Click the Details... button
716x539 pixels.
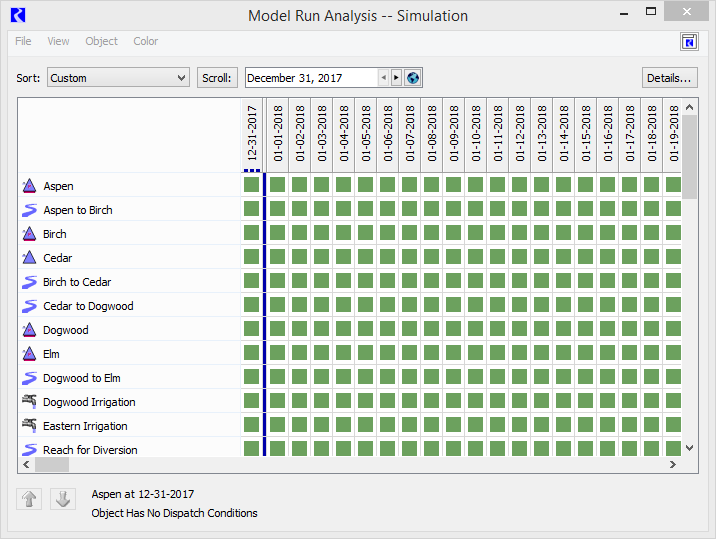click(669, 78)
